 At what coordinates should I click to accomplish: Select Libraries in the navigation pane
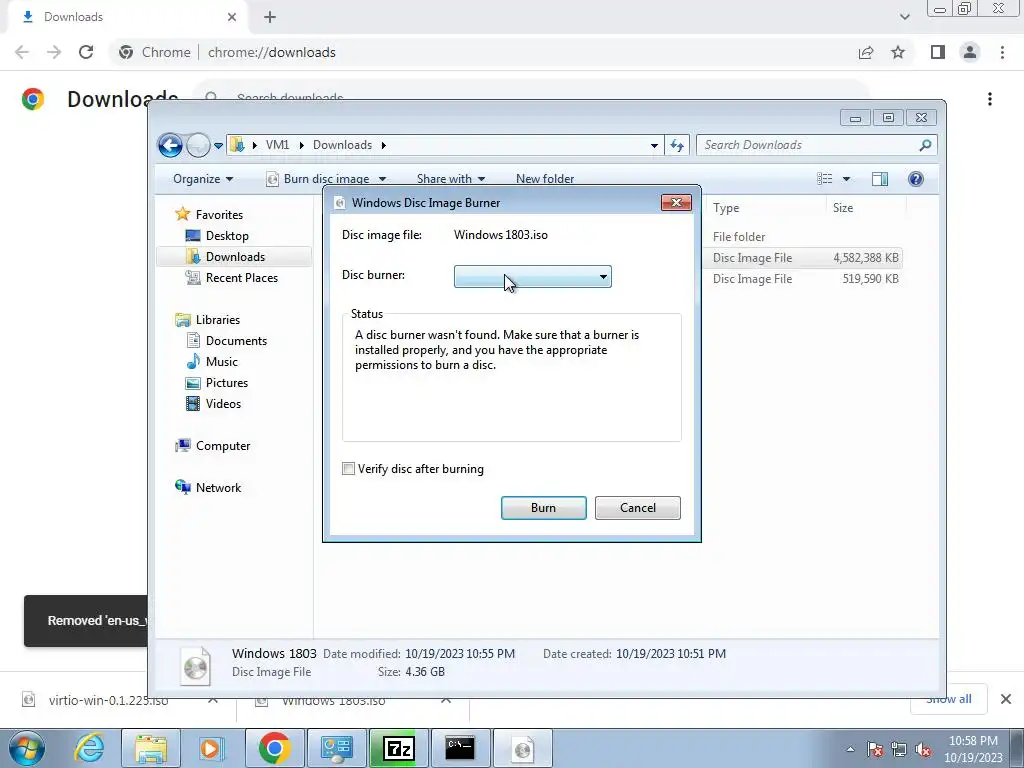point(217,320)
